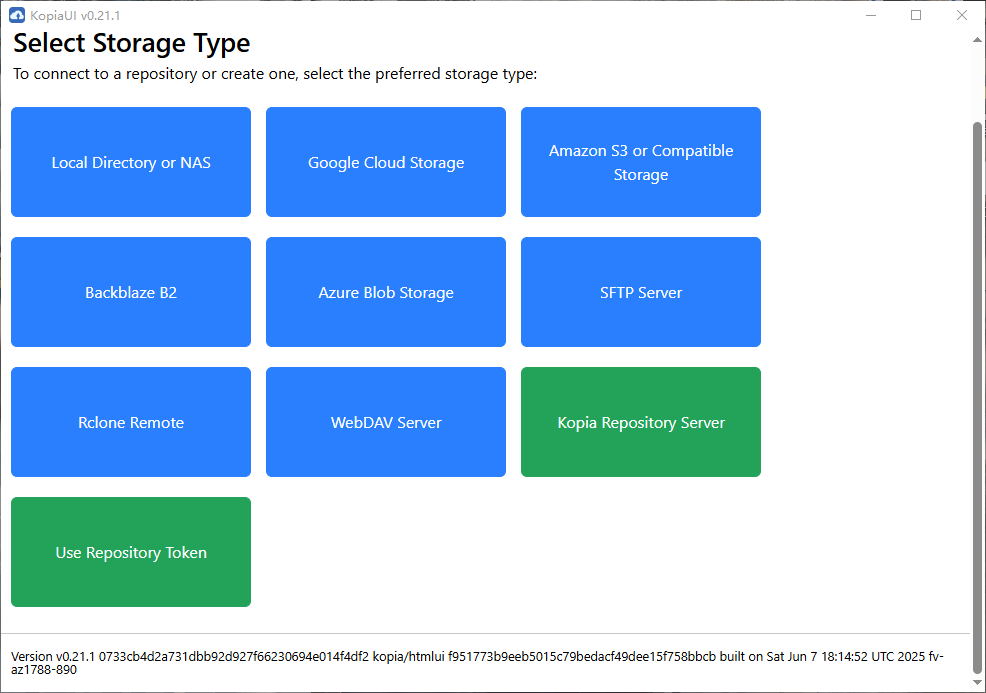Image resolution: width=986 pixels, height=693 pixels.
Task: Click the KopiaUI cloud icon in title bar
Action: 16,15
